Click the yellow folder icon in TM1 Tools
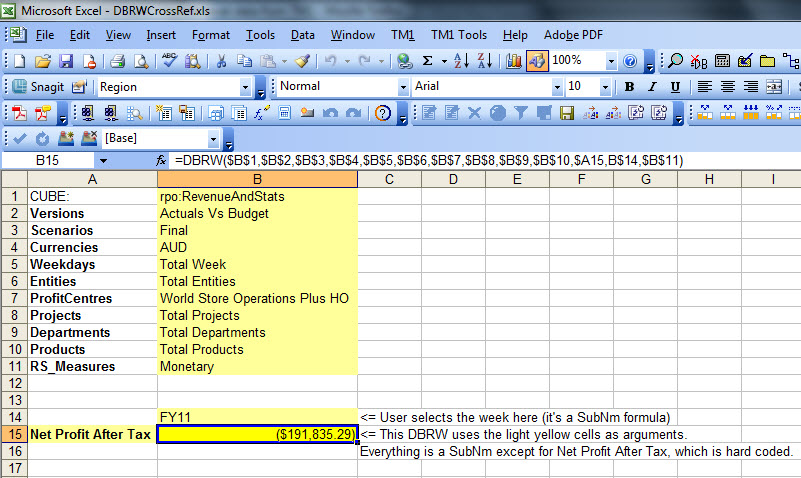 [x=767, y=61]
